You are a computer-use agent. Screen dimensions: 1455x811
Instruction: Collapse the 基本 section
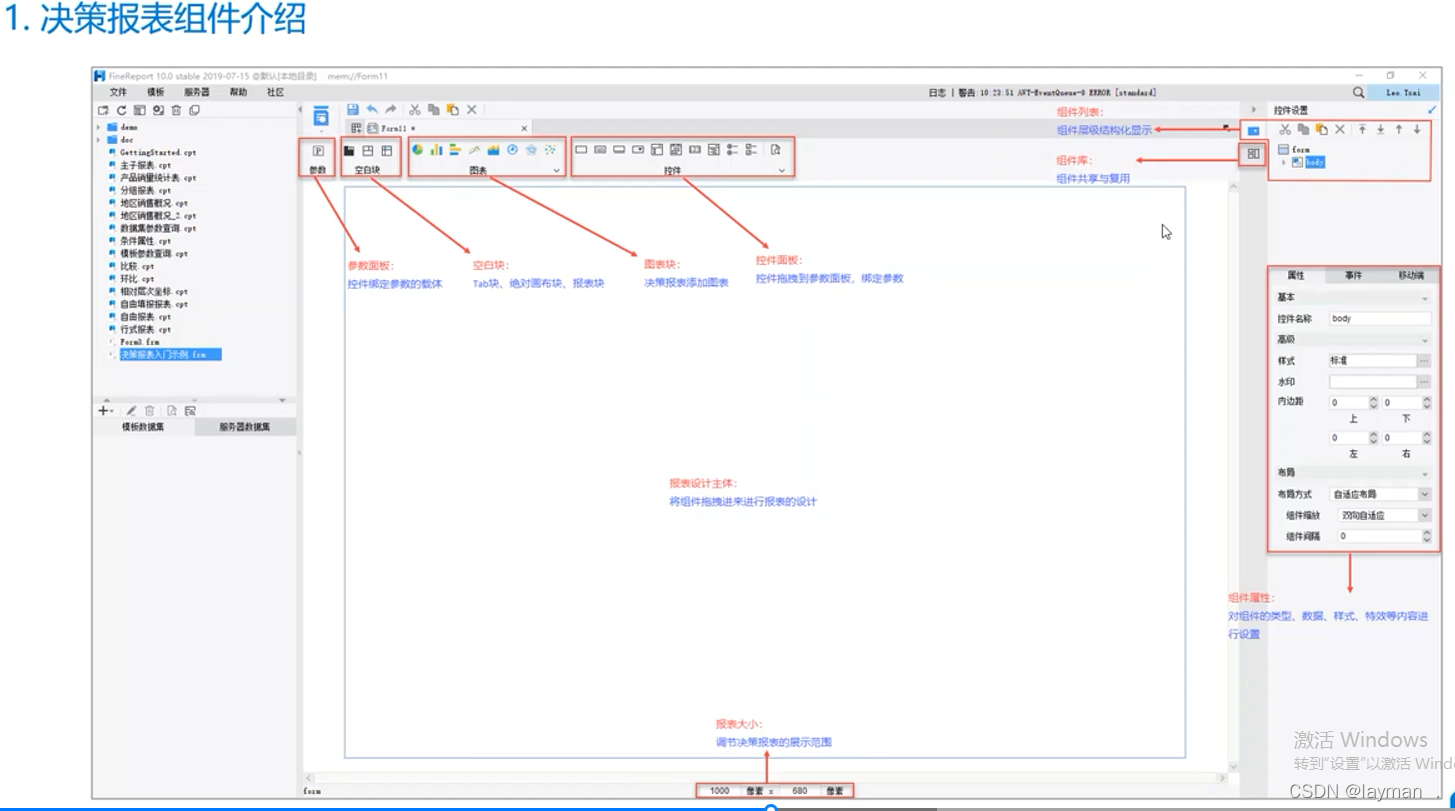pyautogui.click(x=1425, y=298)
